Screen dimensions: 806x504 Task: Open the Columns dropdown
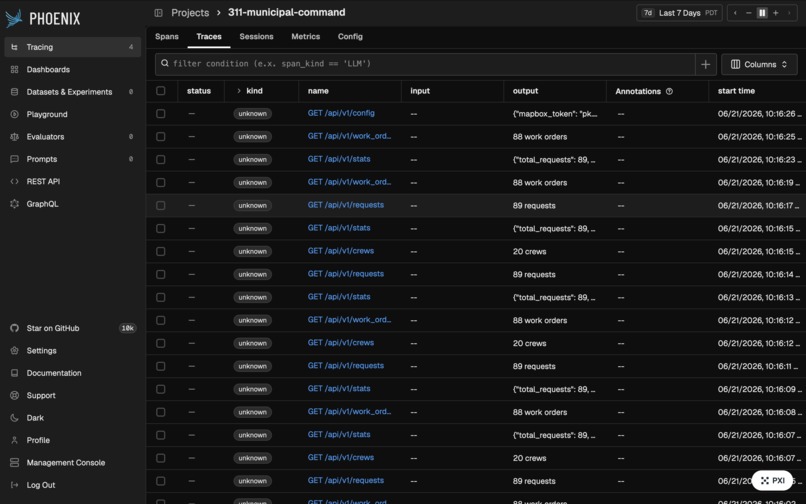pyautogui.click(x=759, y=64)
